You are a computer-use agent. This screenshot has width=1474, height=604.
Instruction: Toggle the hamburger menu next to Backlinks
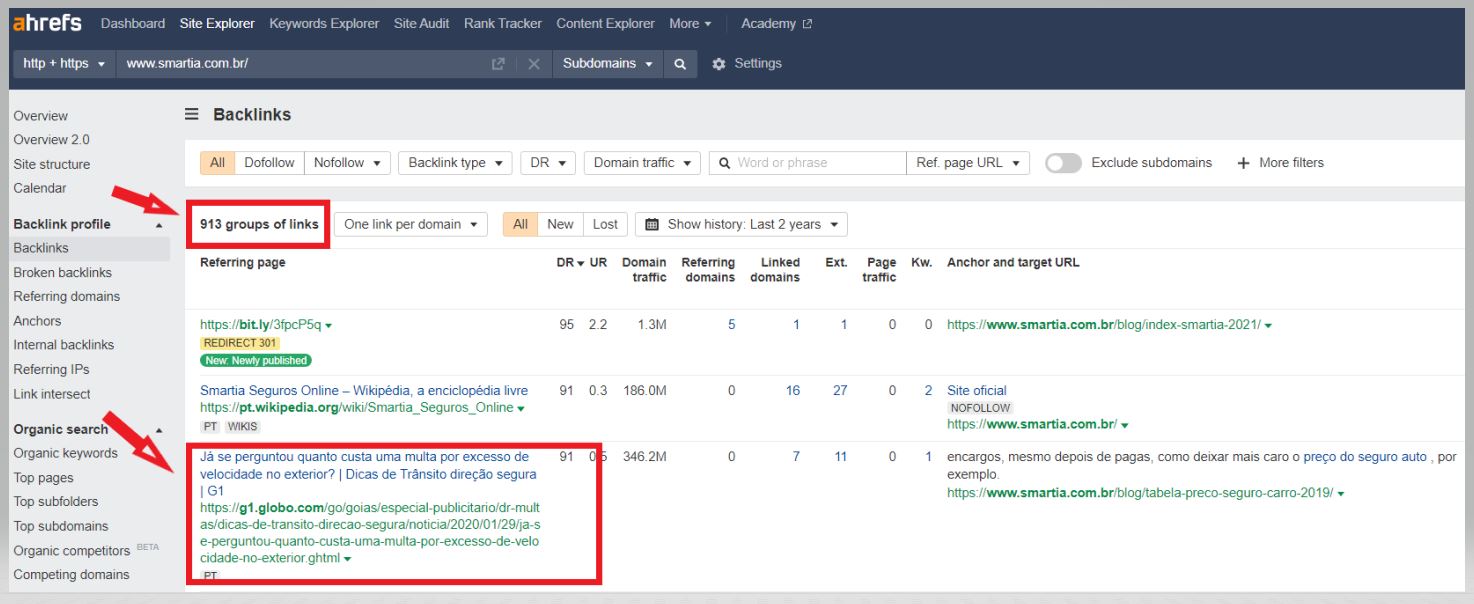(x=192, y=114)
